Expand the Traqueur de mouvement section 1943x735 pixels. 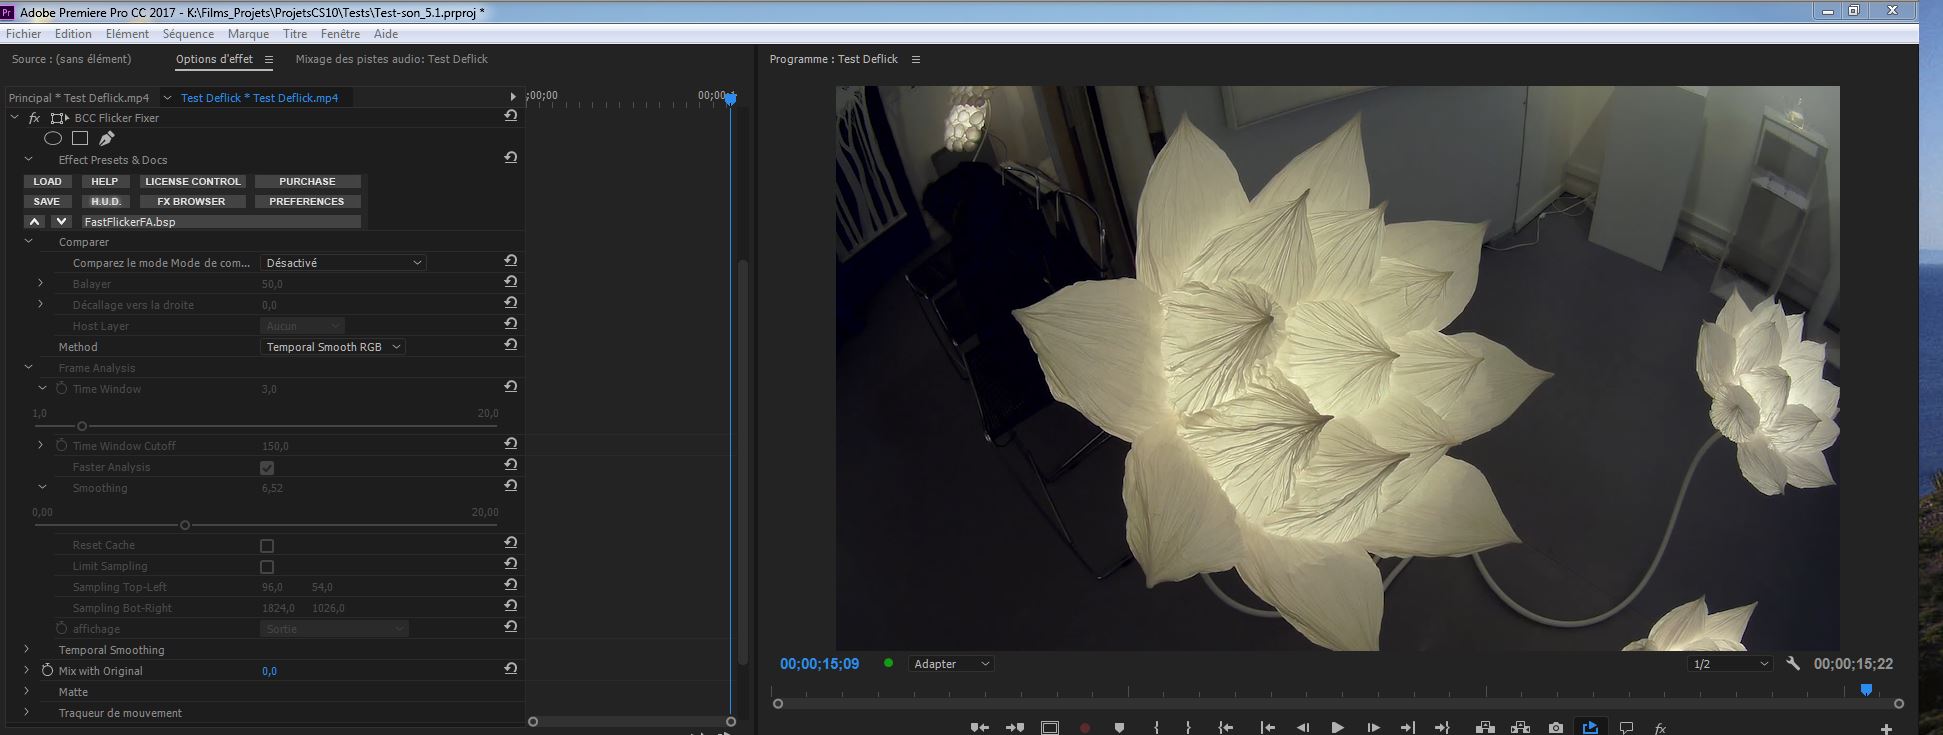coord(27,713)
